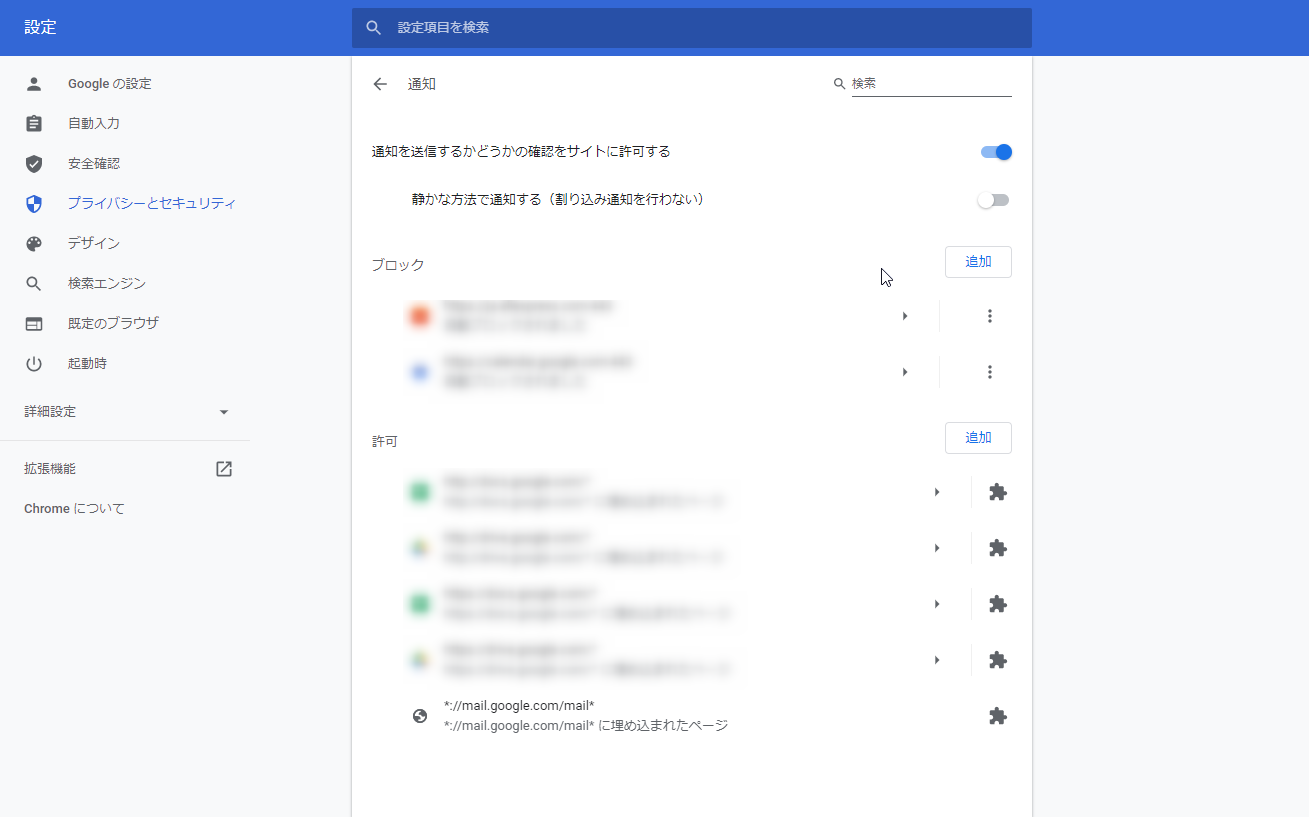Click the shield-check icon for 安全確認

tap(34, 164)
